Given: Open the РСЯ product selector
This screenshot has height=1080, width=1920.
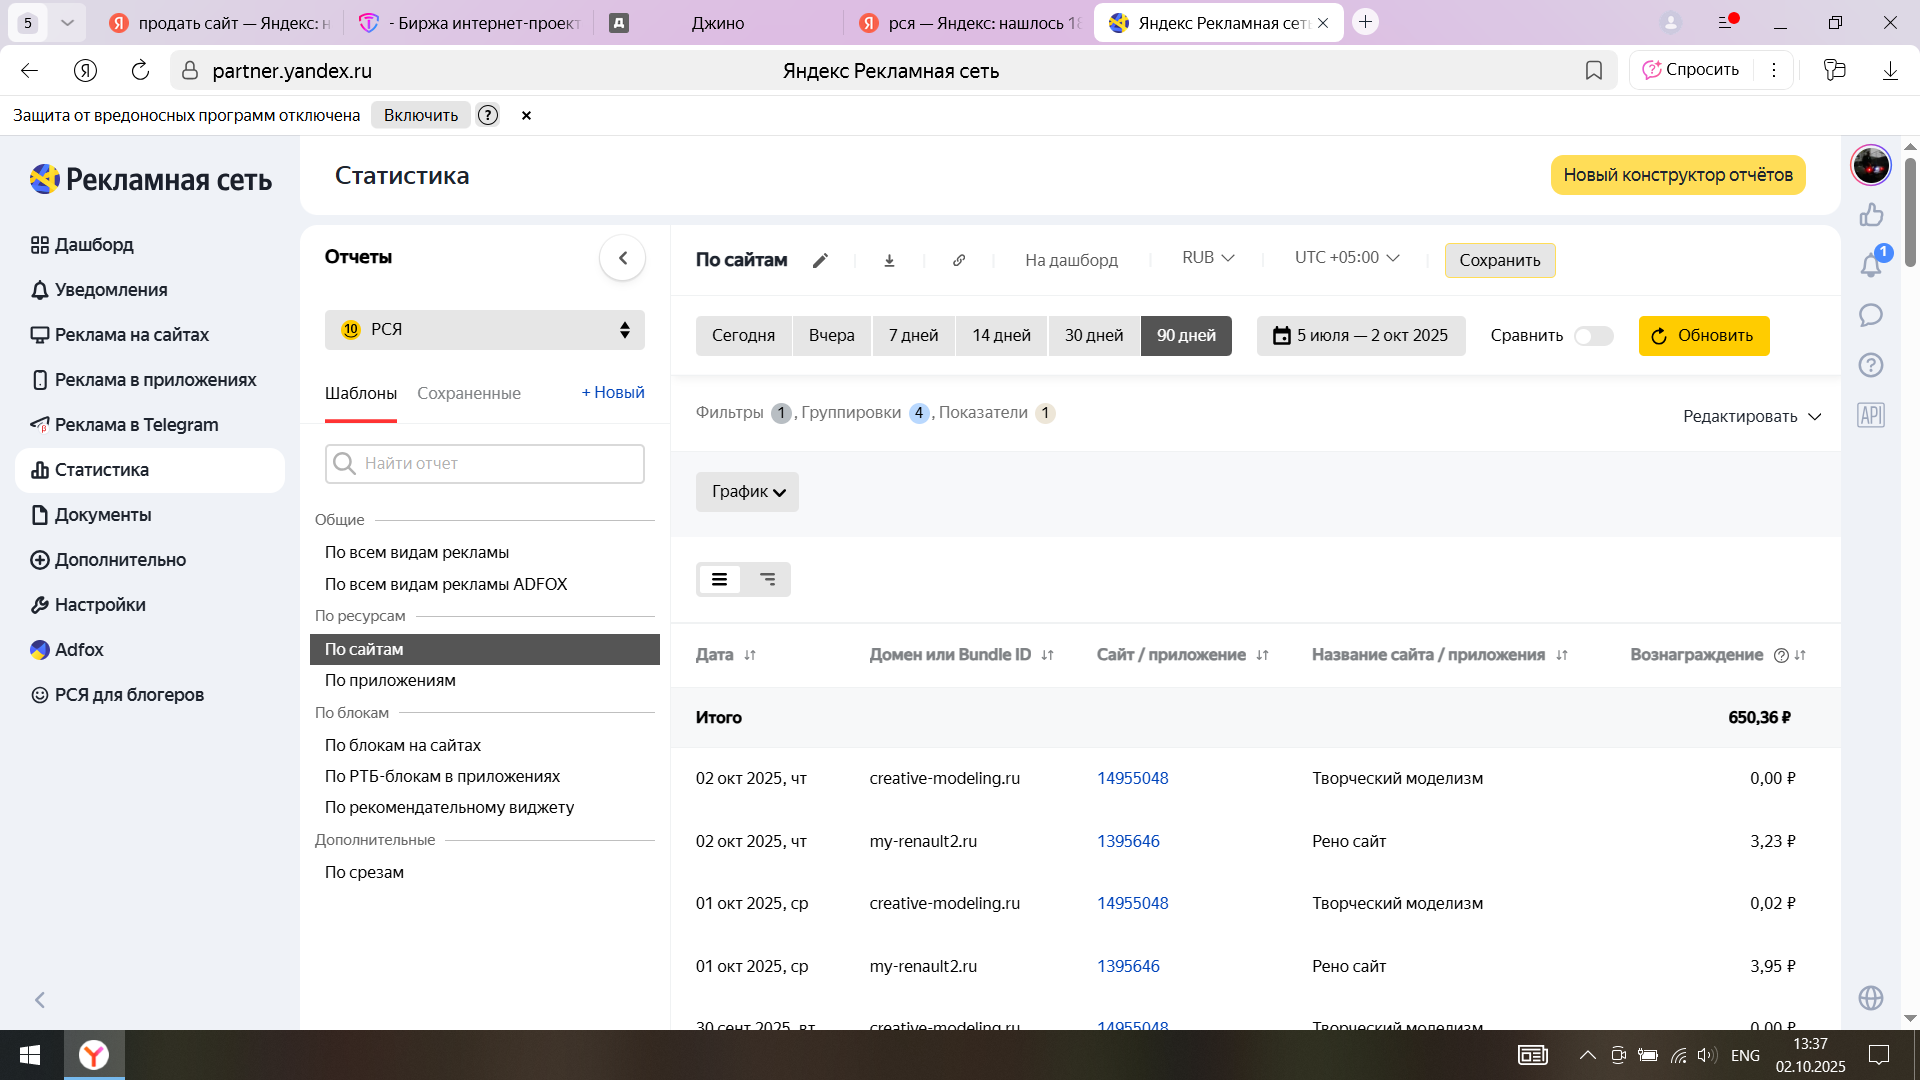Looking at the screenshot, I should (484, 330).
